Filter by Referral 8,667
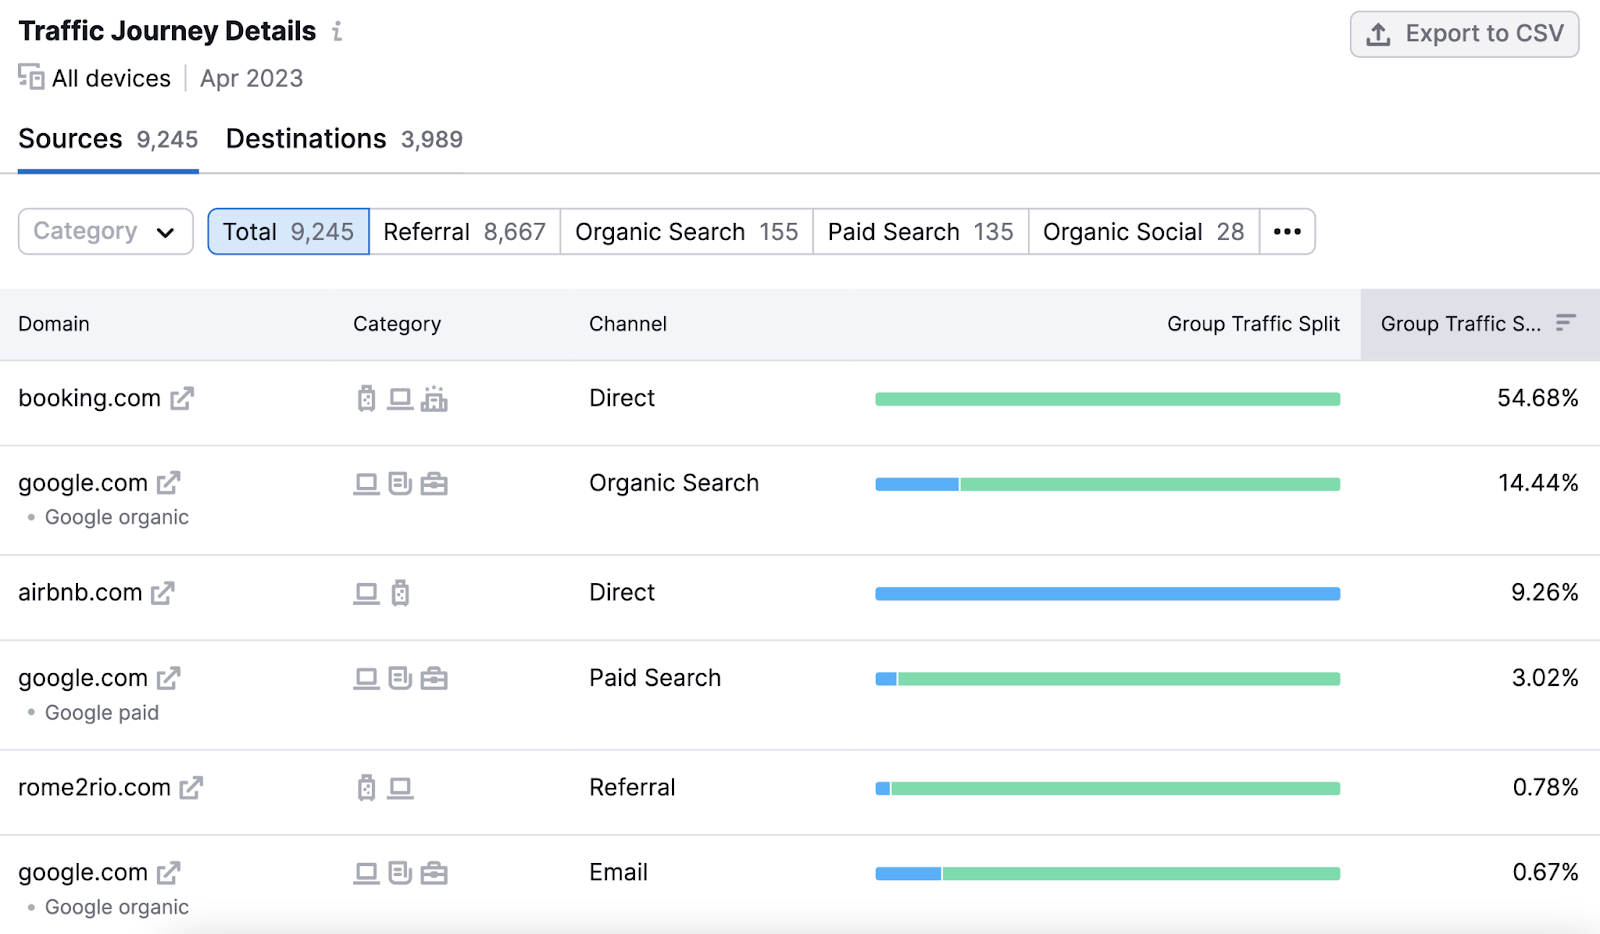The image size is (1600, 934). (465, 232)
